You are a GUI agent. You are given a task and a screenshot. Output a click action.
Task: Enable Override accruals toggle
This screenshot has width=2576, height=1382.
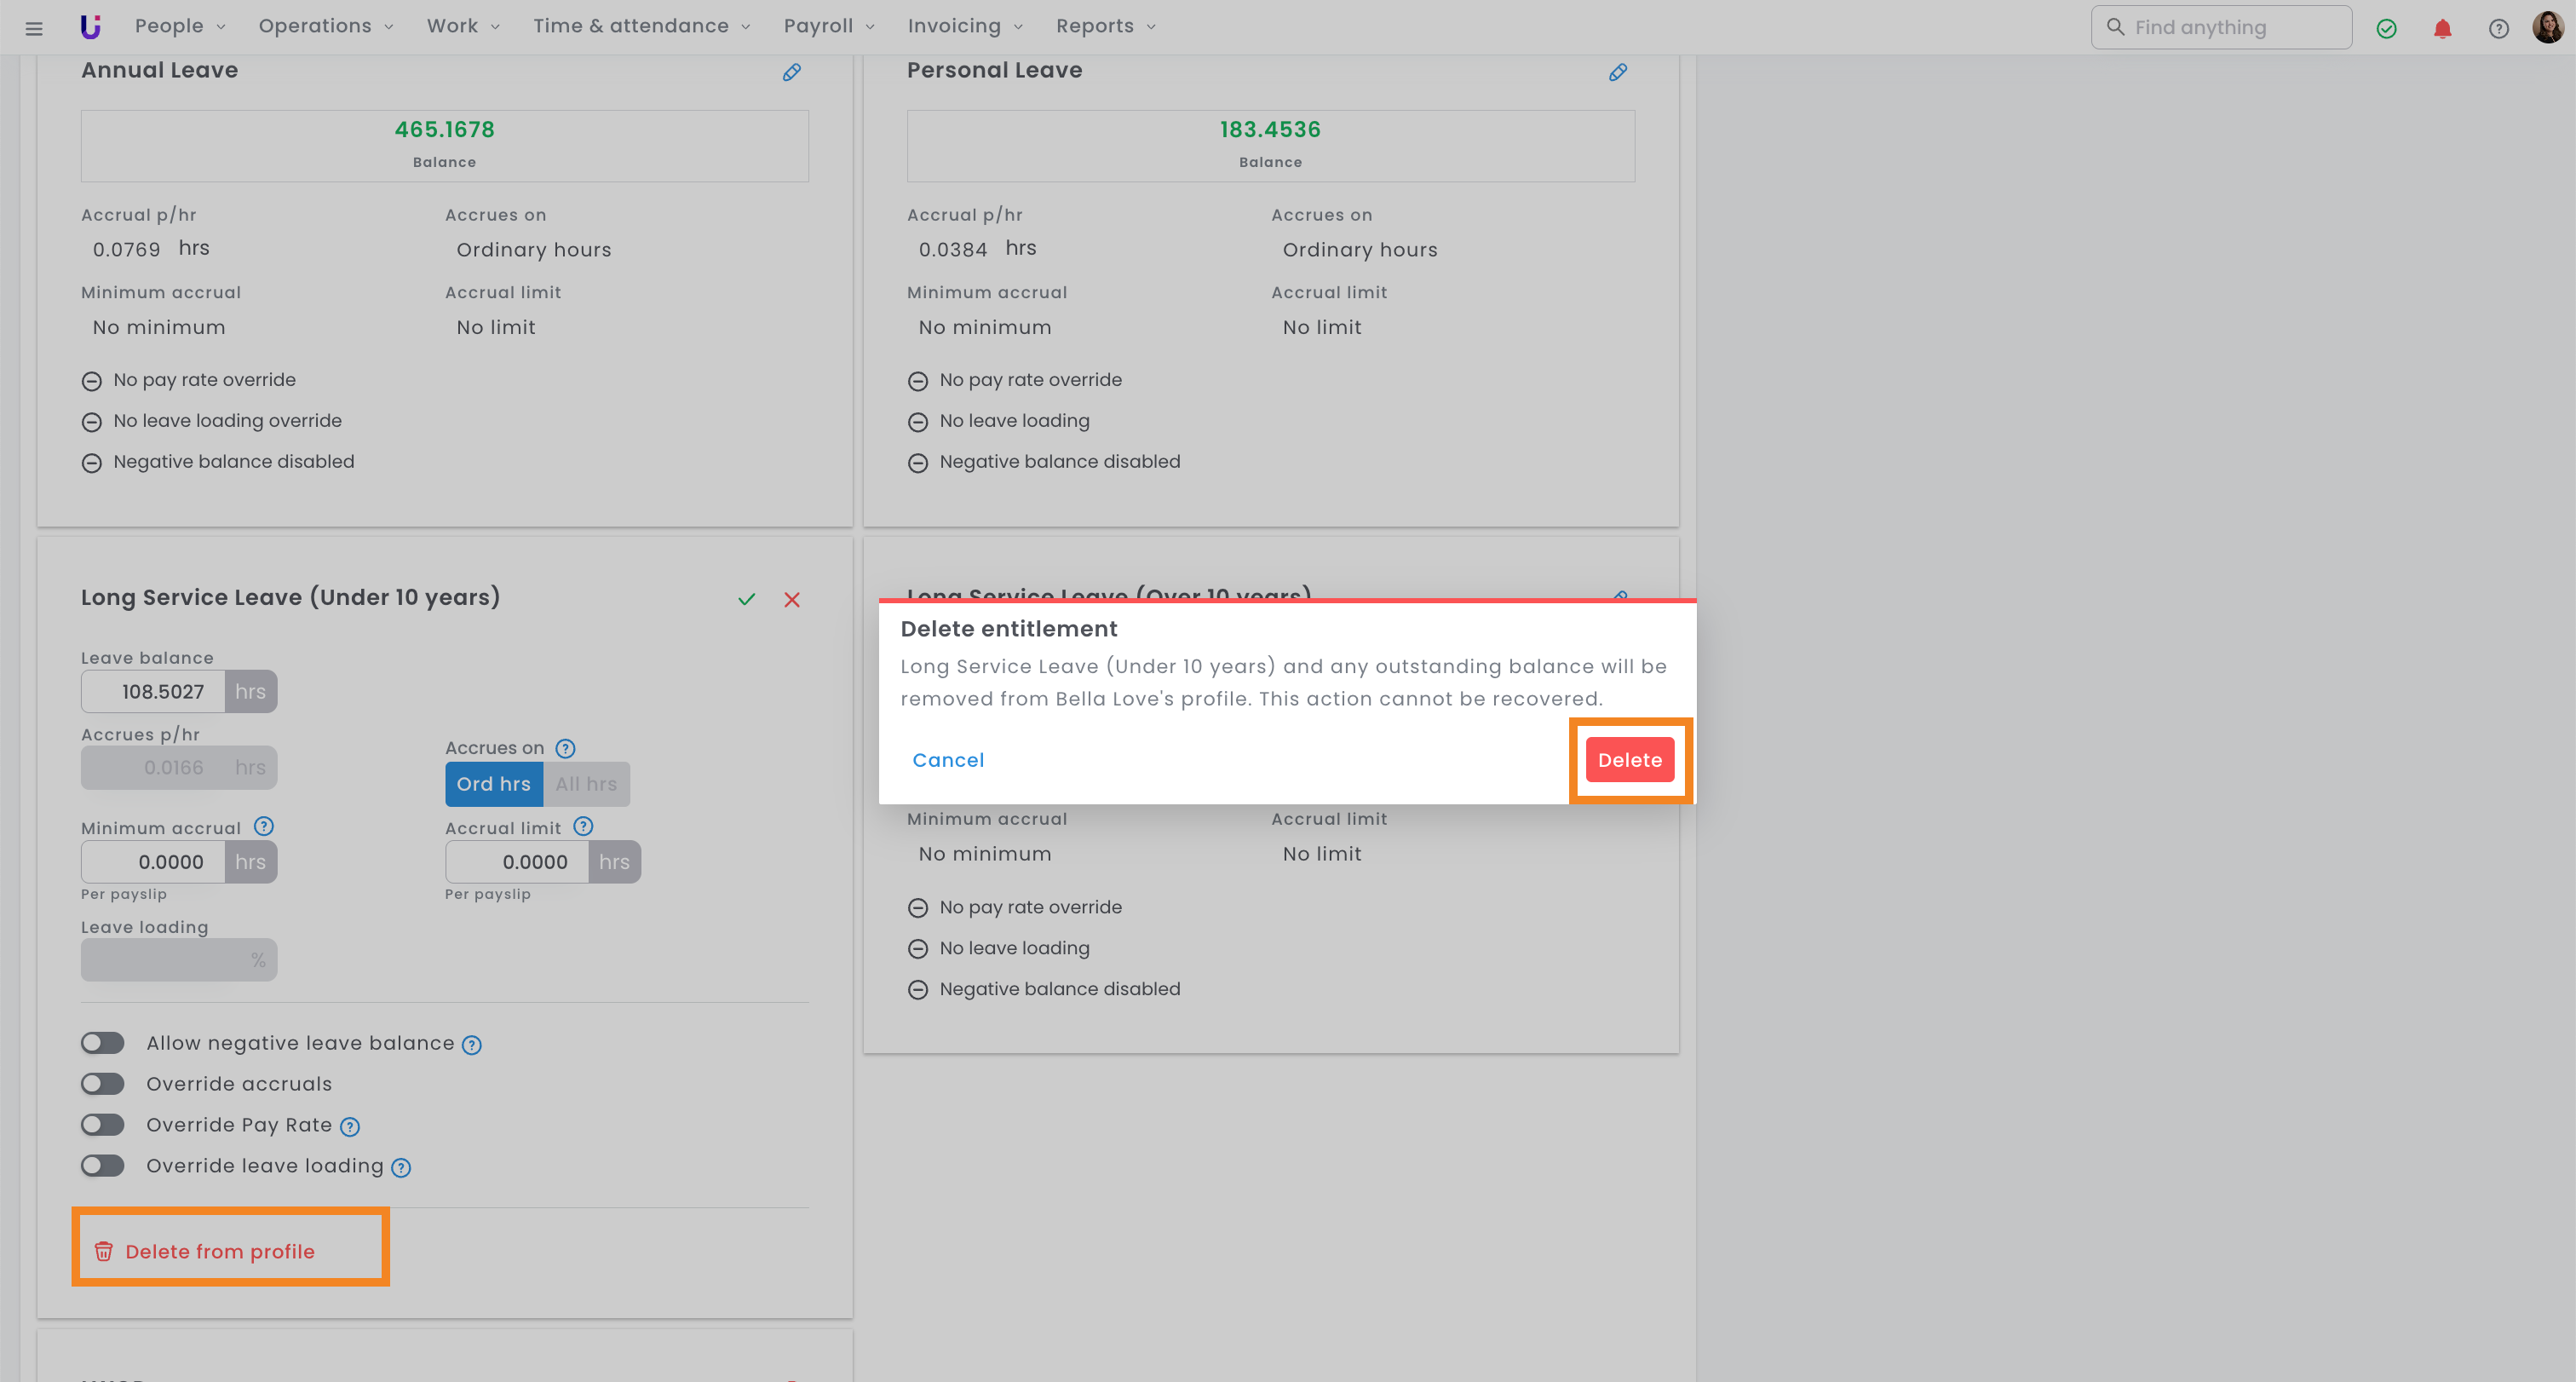click(103, 1084)
